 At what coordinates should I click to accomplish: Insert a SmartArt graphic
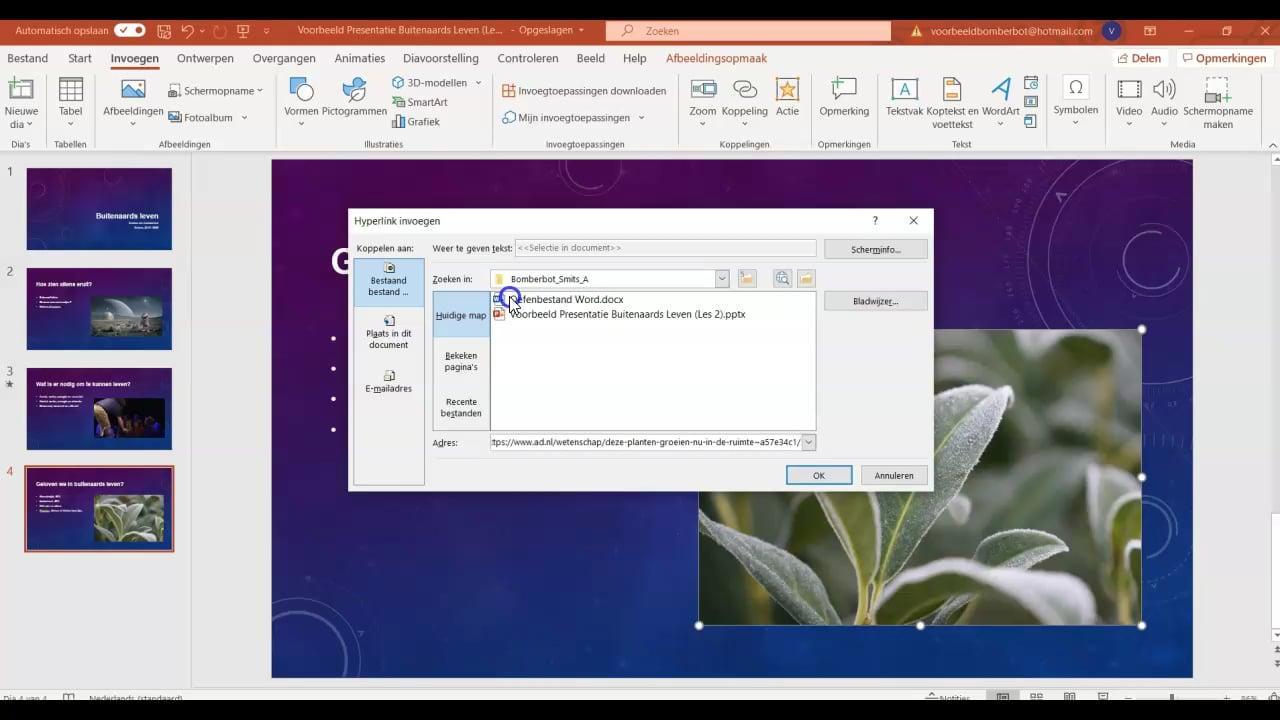pos(419,102)
